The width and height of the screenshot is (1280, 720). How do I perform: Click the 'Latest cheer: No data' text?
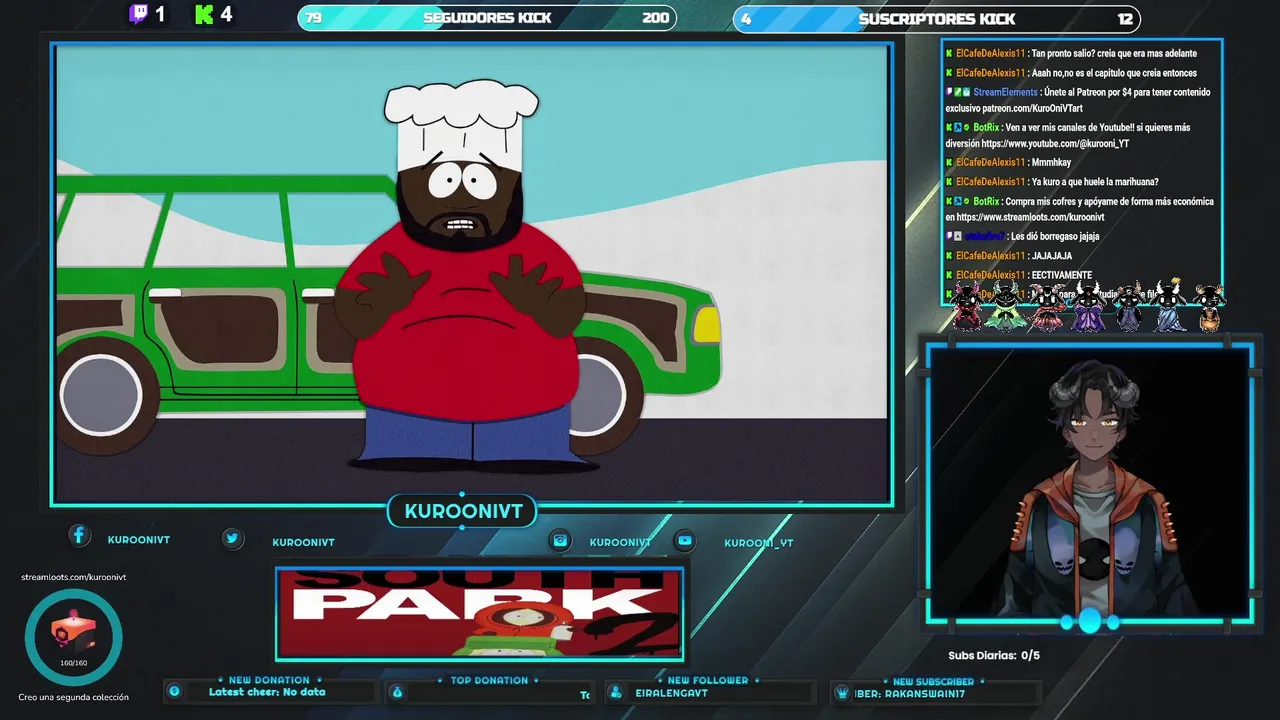pyautogui.click(x=267, y=692)
